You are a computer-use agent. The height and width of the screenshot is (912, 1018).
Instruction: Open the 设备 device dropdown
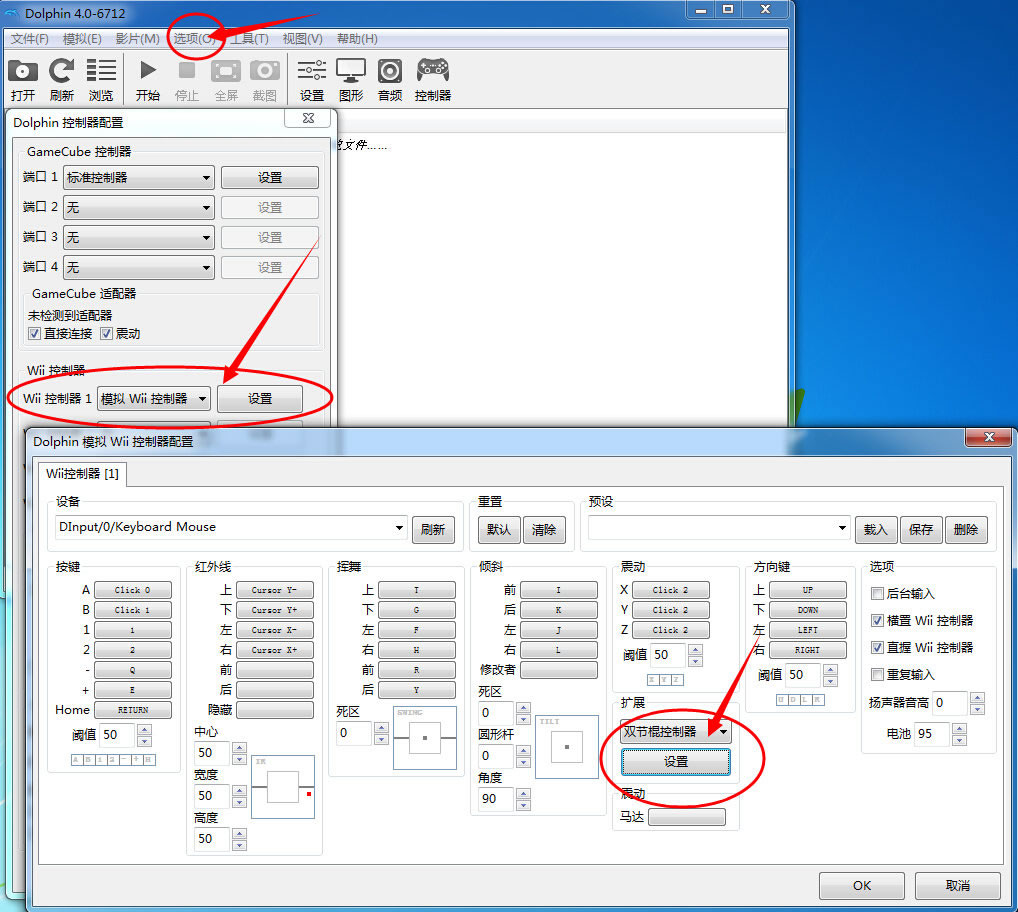point(231,528)
